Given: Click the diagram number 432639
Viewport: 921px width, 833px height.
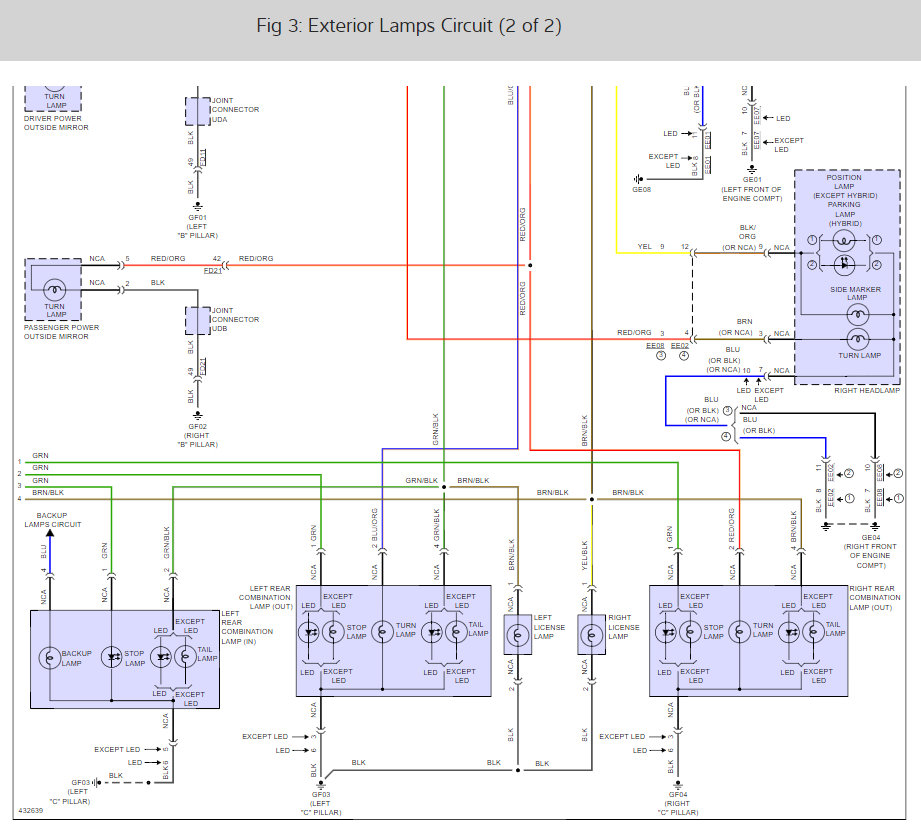Looking at the screenshot, I should pos(31,811).
